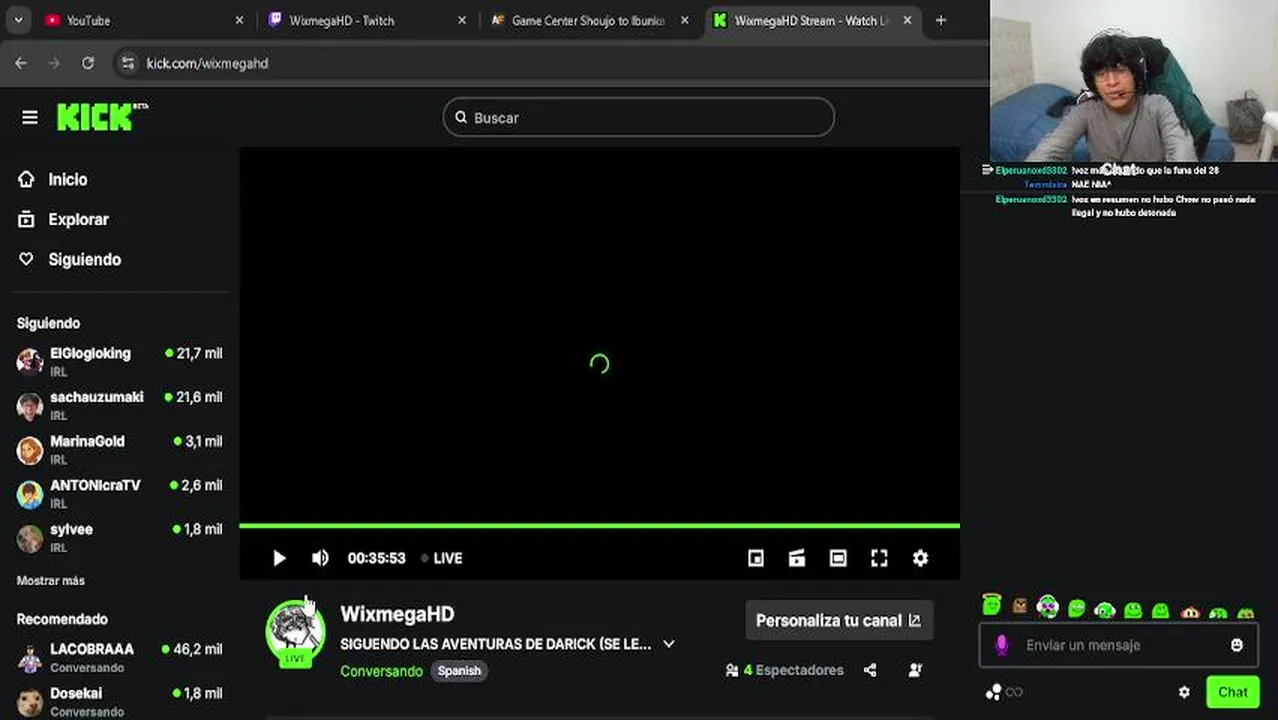The width and height of the screenshot is (1278, 720).
Task: Open video player settings gear
Action: (920, 558)
